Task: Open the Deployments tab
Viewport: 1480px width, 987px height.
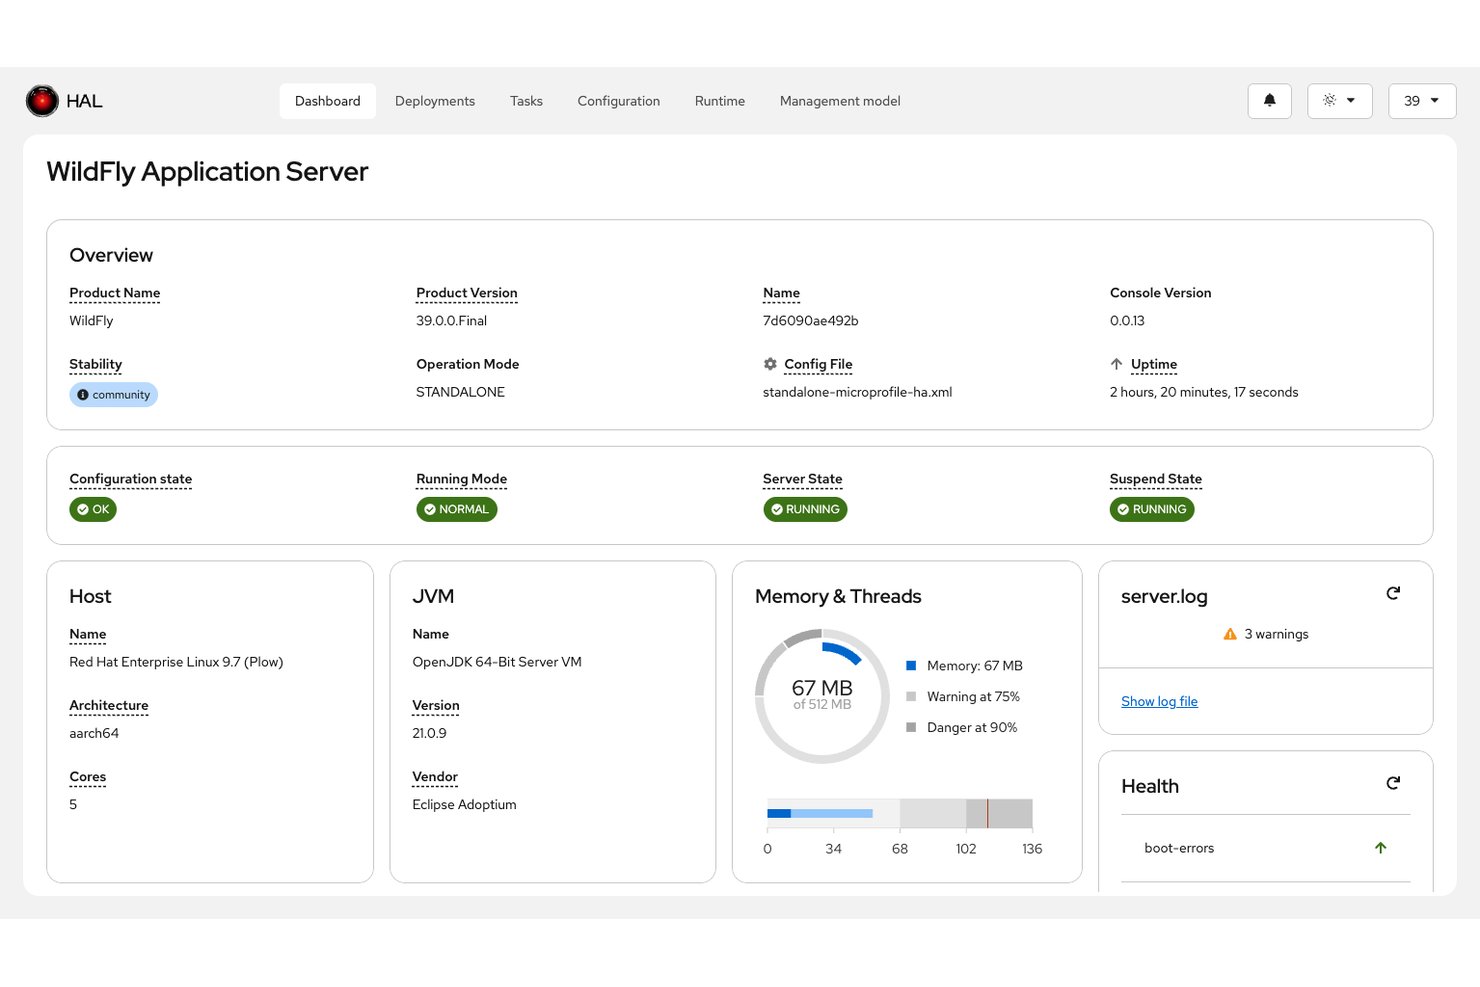Action: [435, 101]
